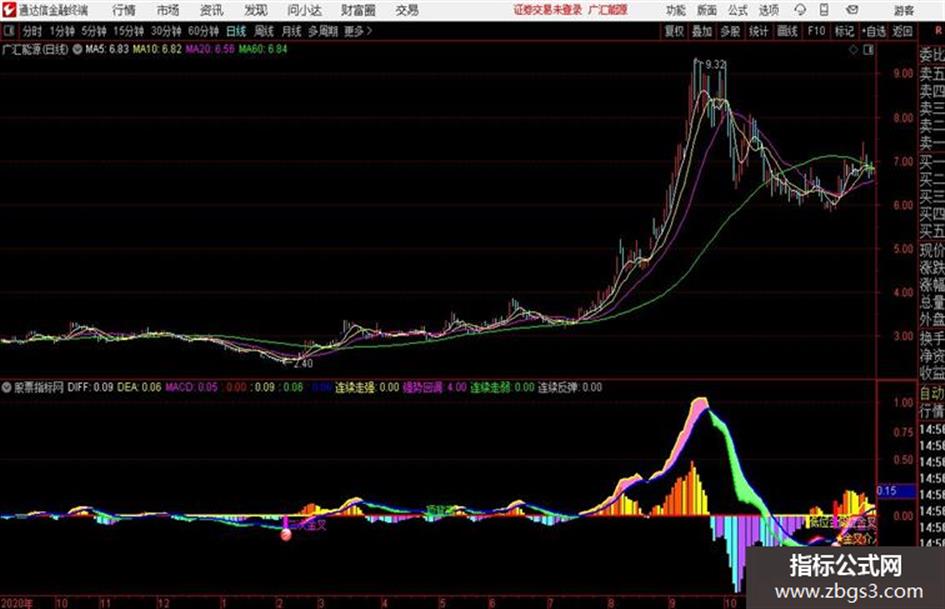945x609 pixels.
Task: Expand the 股票指标网 indicator dropdown arrow
Action: click(x=6, y=388)
